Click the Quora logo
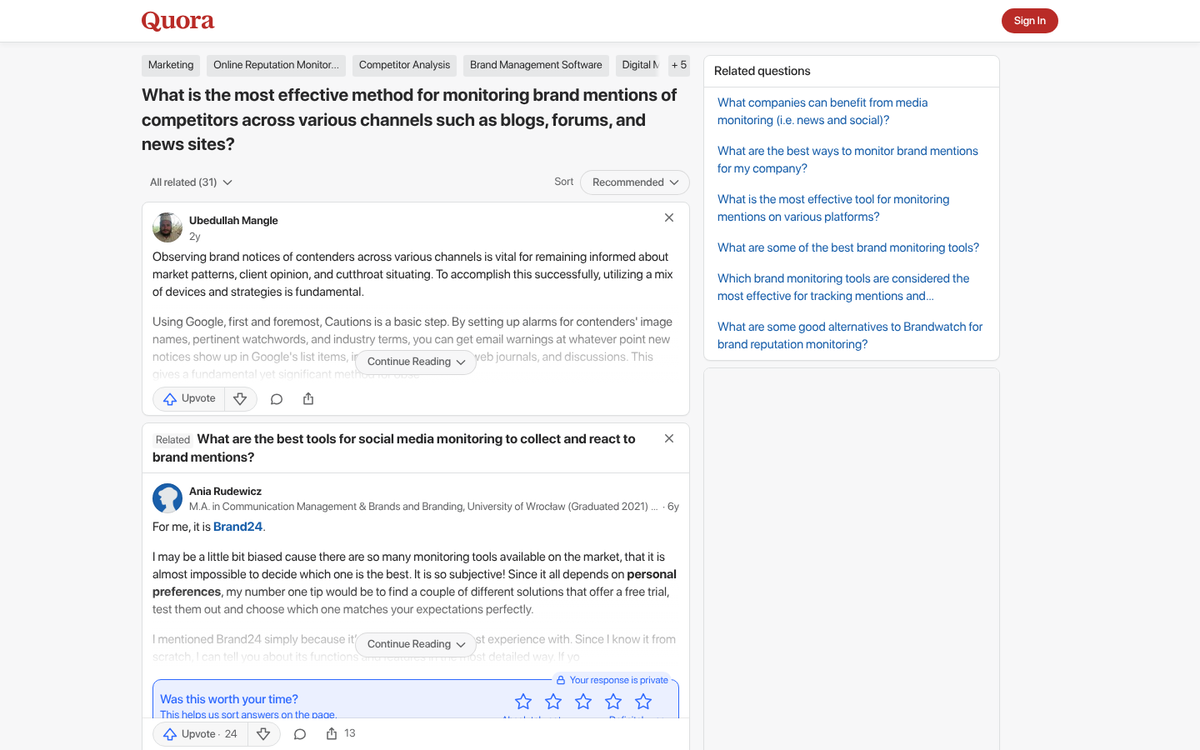1200x750 pixels. [178, 20]
